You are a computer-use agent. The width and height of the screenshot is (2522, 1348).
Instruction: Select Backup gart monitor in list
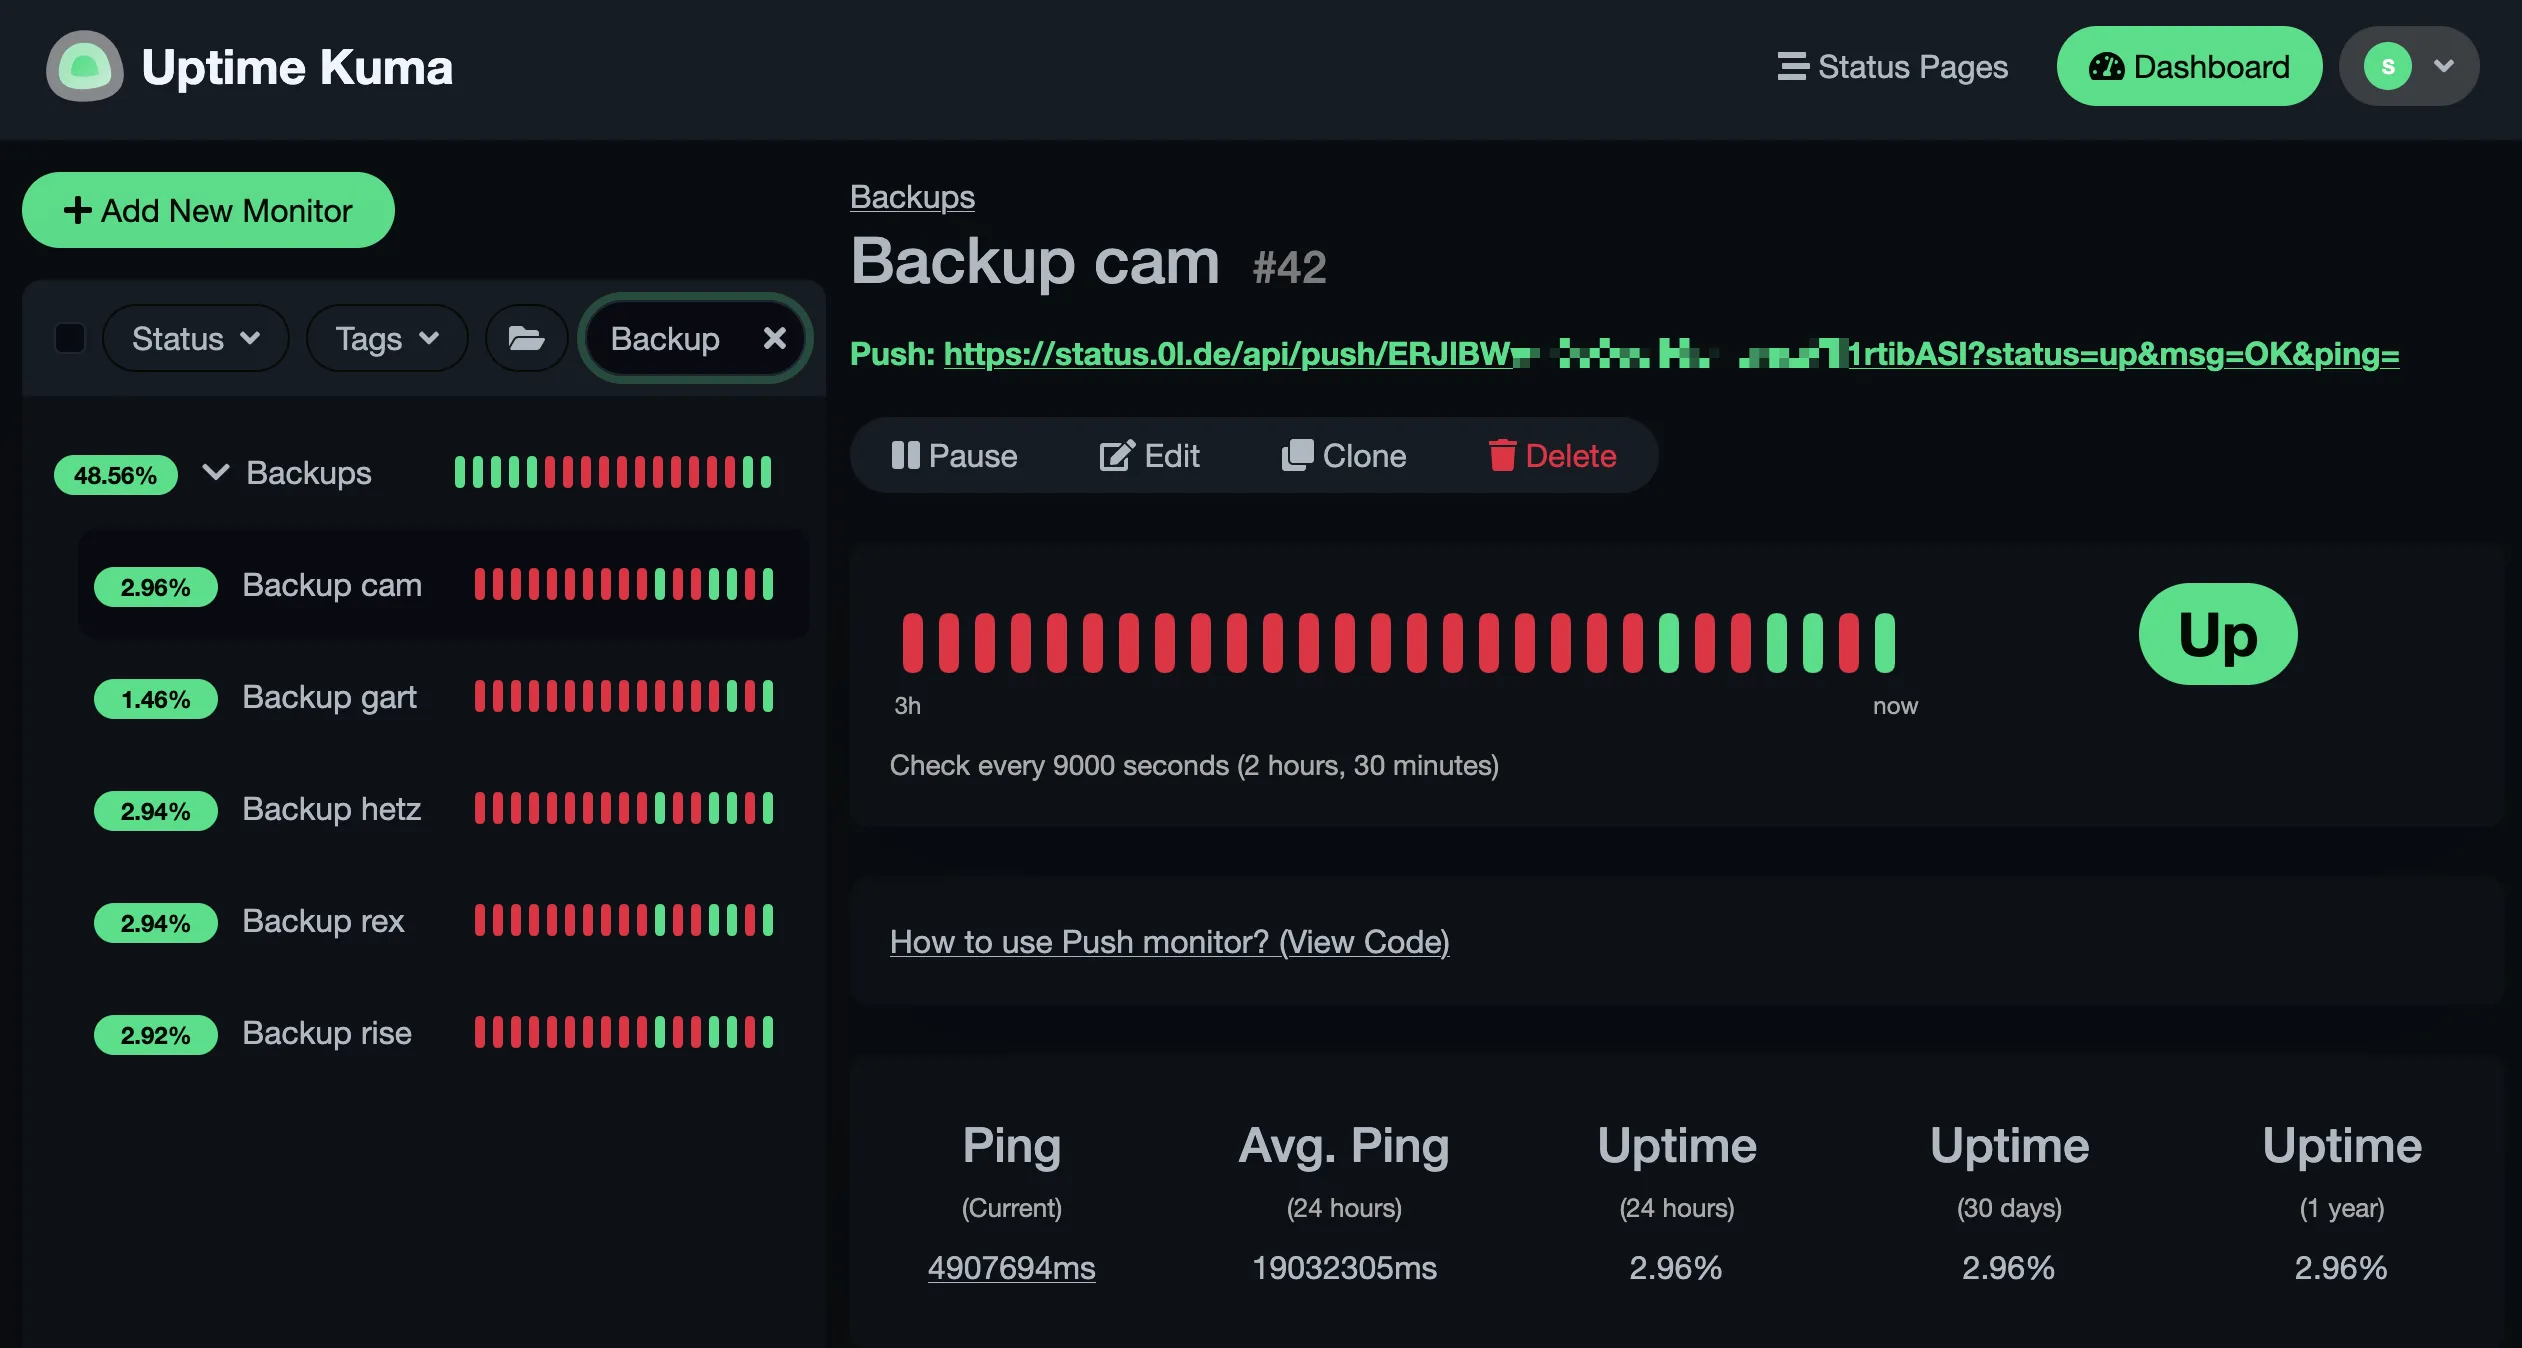330,697
